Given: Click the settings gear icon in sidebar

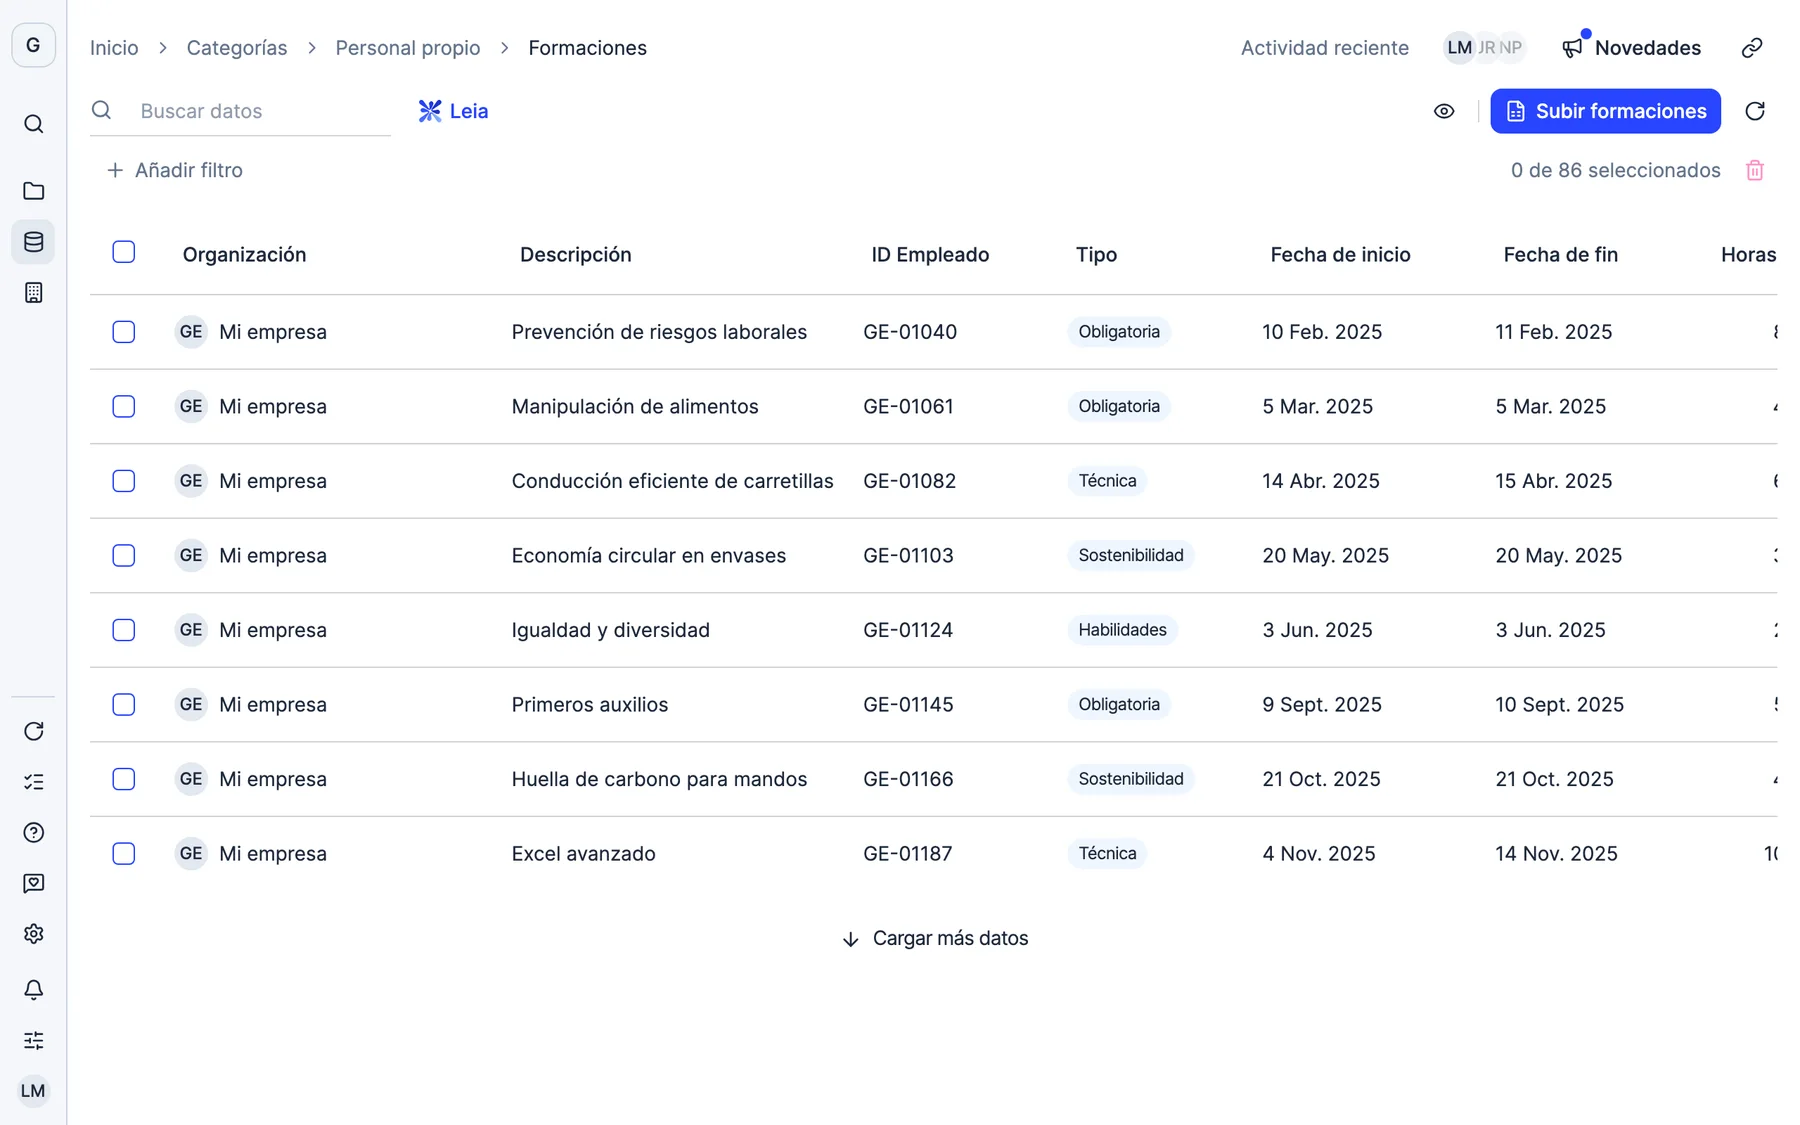Looking at the screenshot, I should (x=33, y=934).
